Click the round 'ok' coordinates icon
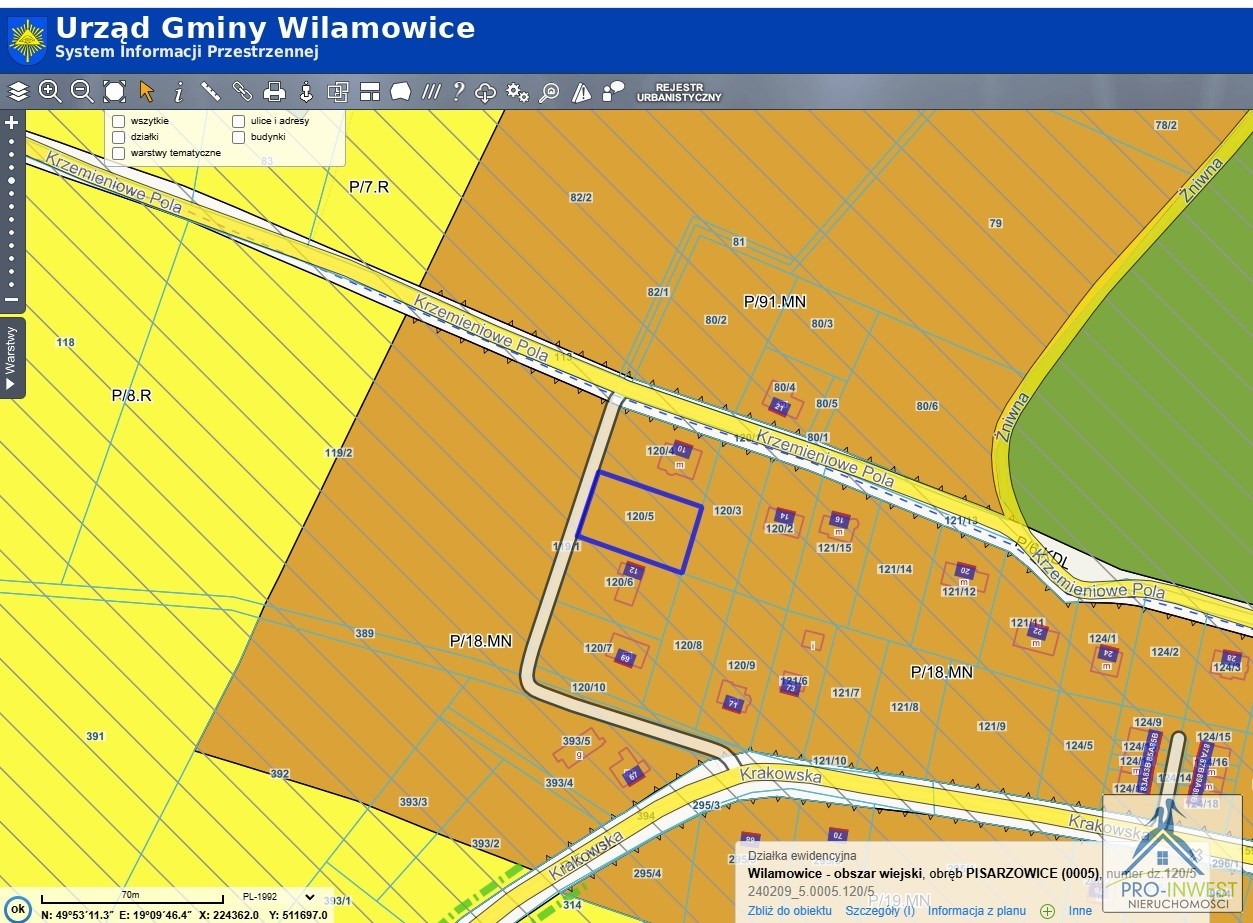Screen dimensions: 1253x923 click(x=17, y=908)
